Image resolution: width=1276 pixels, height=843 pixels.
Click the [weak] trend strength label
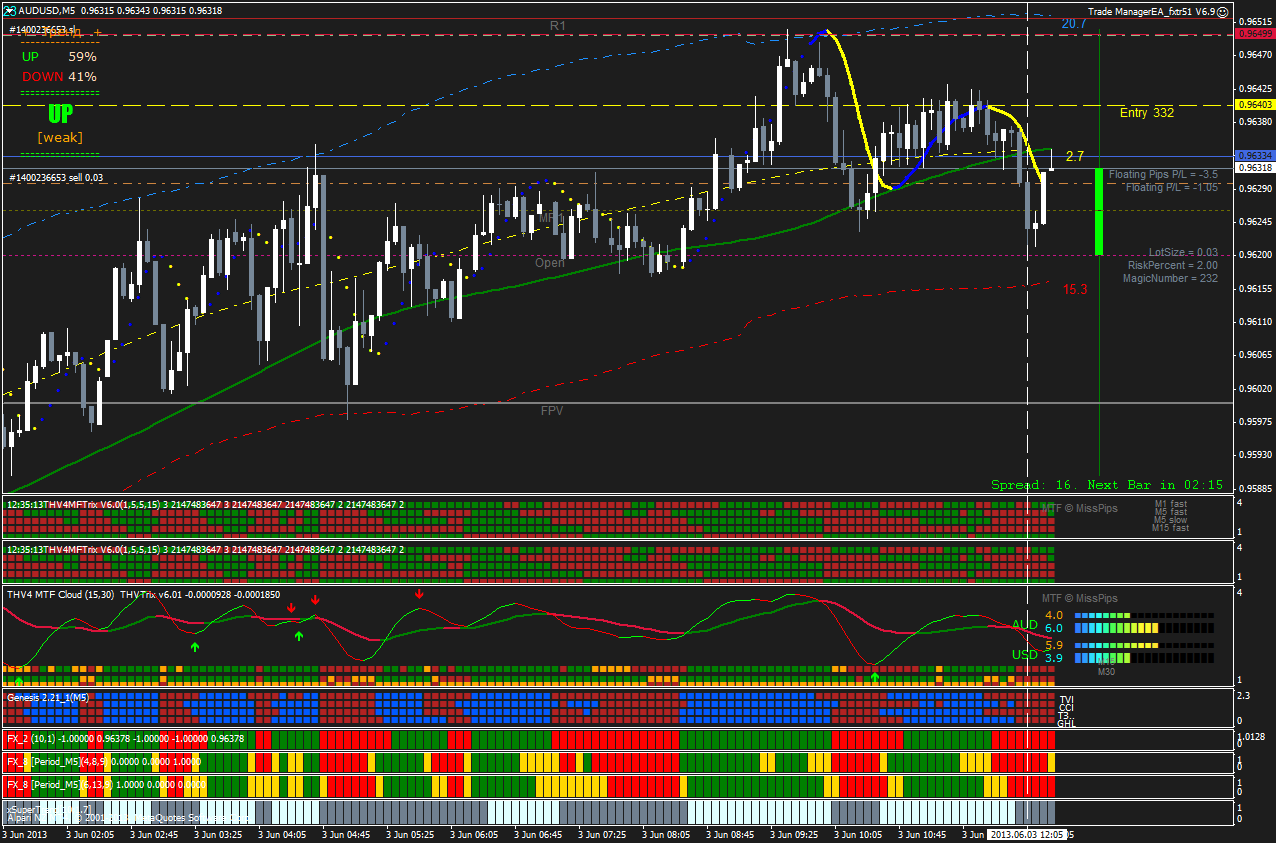click(x=60, y=137)
